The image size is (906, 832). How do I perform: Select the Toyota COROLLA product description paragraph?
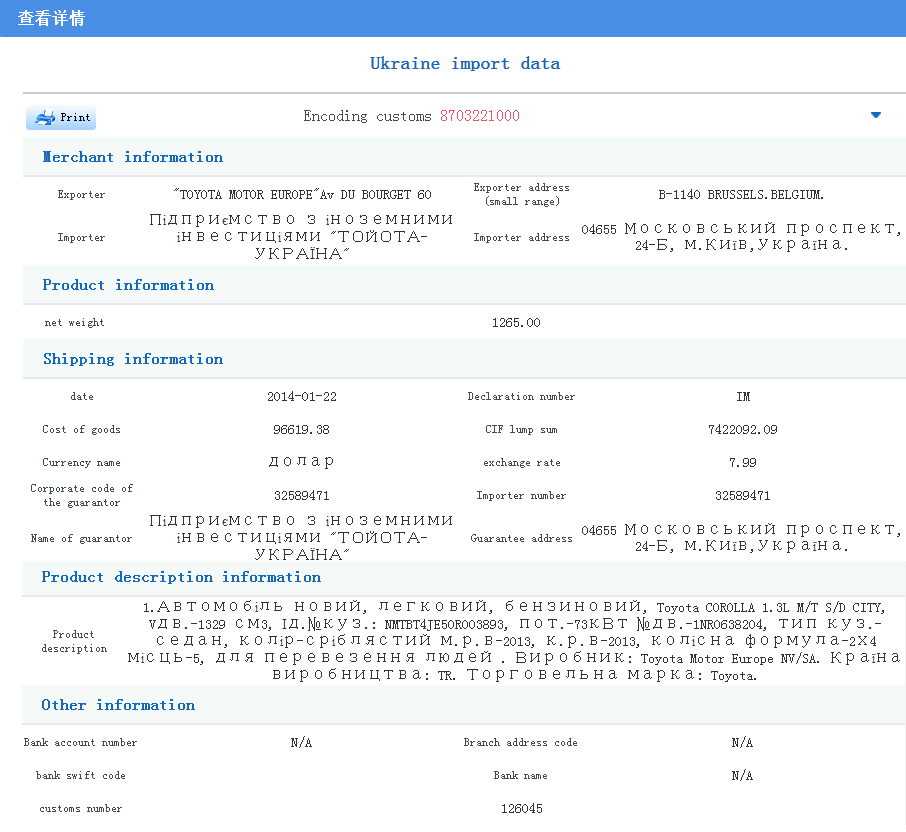514,641
